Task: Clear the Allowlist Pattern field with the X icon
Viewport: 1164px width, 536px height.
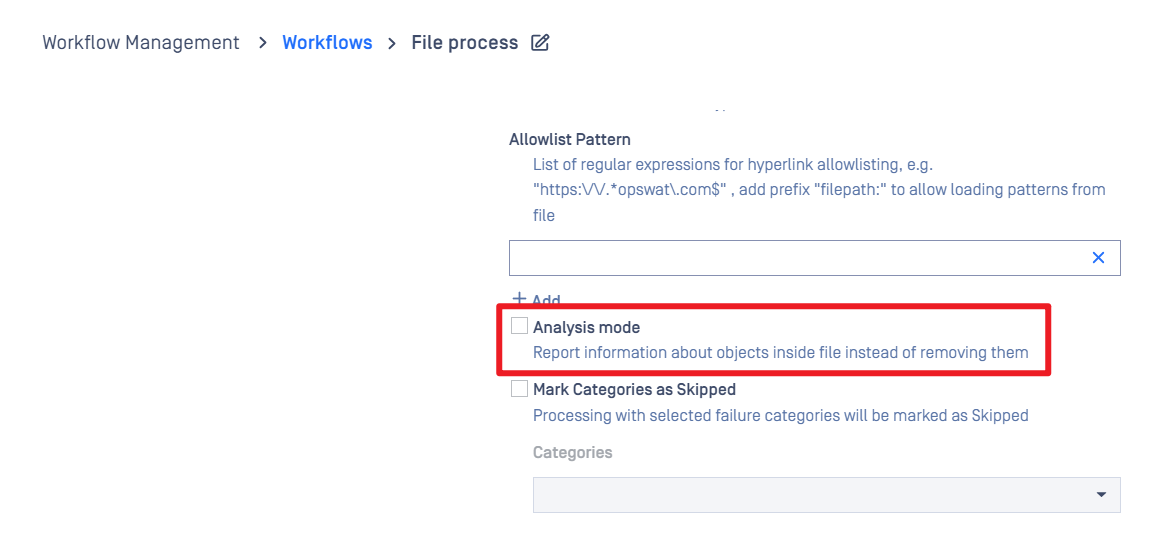Action: 1098,258
